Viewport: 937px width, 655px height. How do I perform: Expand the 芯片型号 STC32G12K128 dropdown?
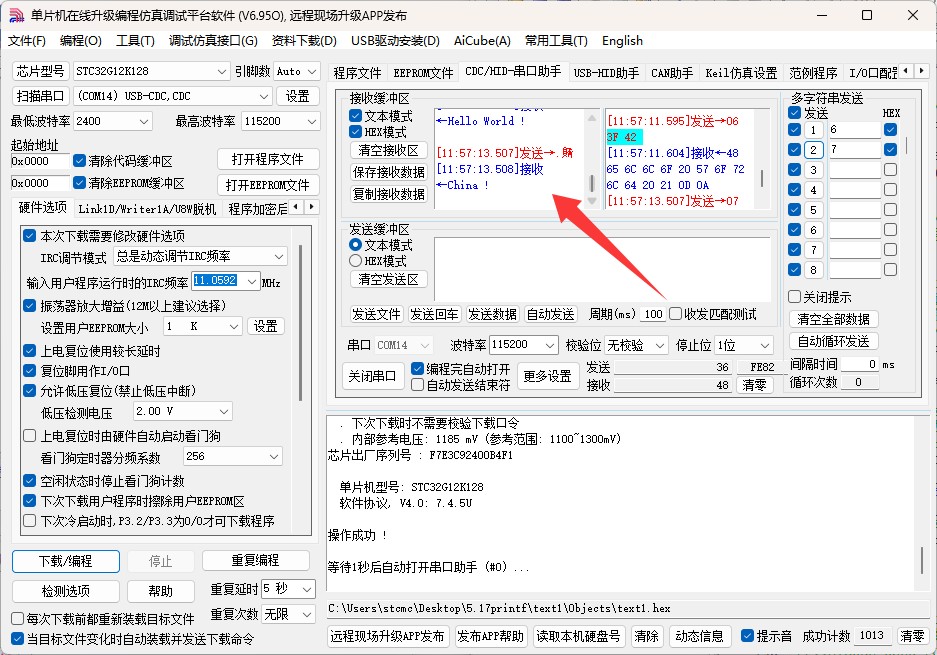222,71
